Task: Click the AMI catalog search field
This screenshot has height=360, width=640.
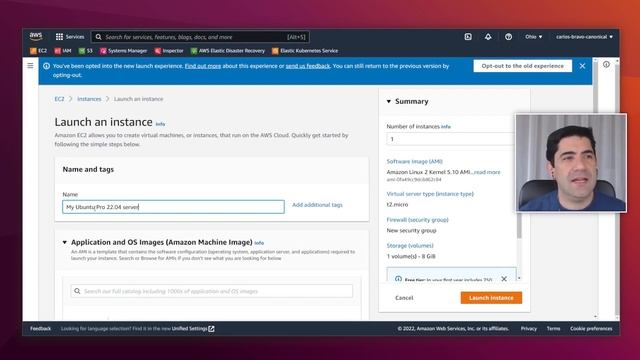Action: pyautogui.click(x=211, y=291)
